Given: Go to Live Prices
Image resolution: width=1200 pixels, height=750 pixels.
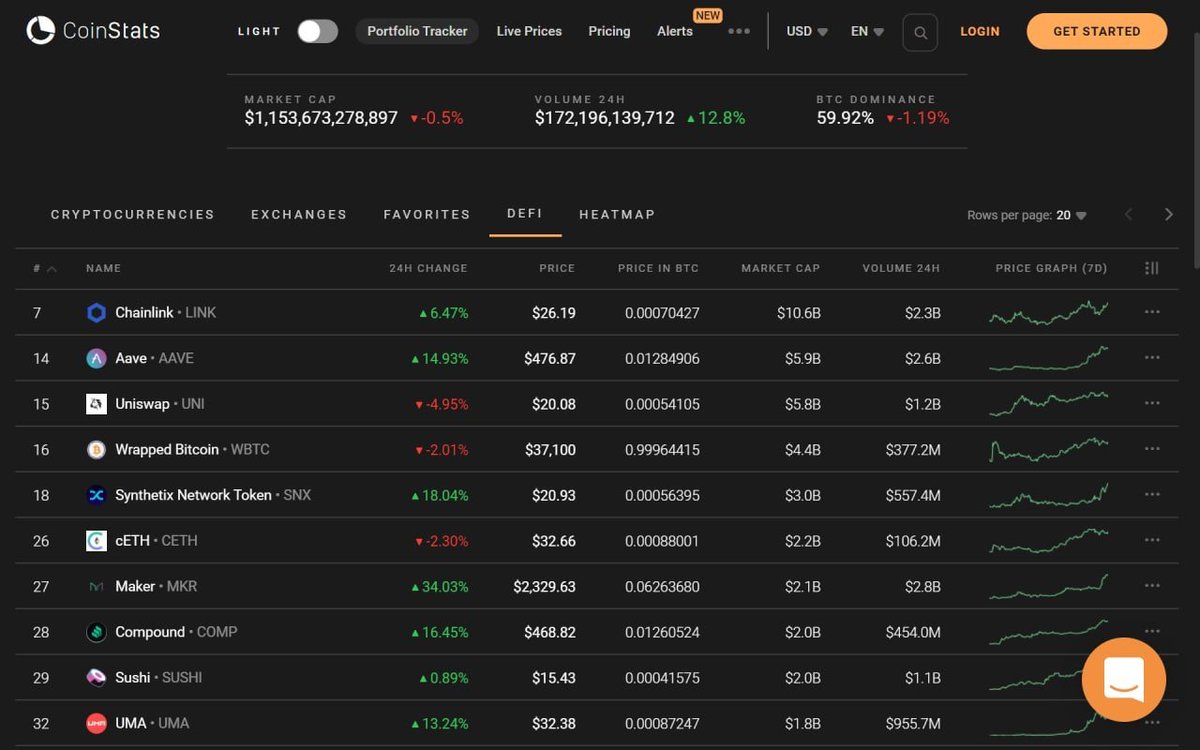Looking at the screenshot, I should click(x=529, y=31).
